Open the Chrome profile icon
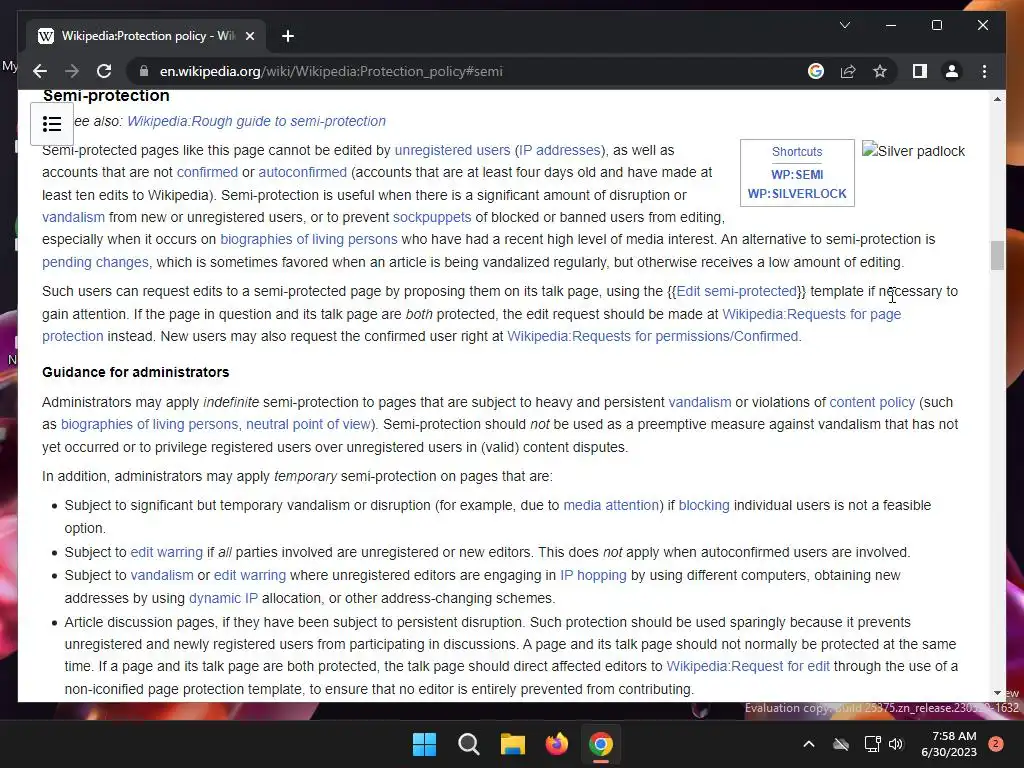Viewport: 1024px width, 768px height. (x=952, y=71)
